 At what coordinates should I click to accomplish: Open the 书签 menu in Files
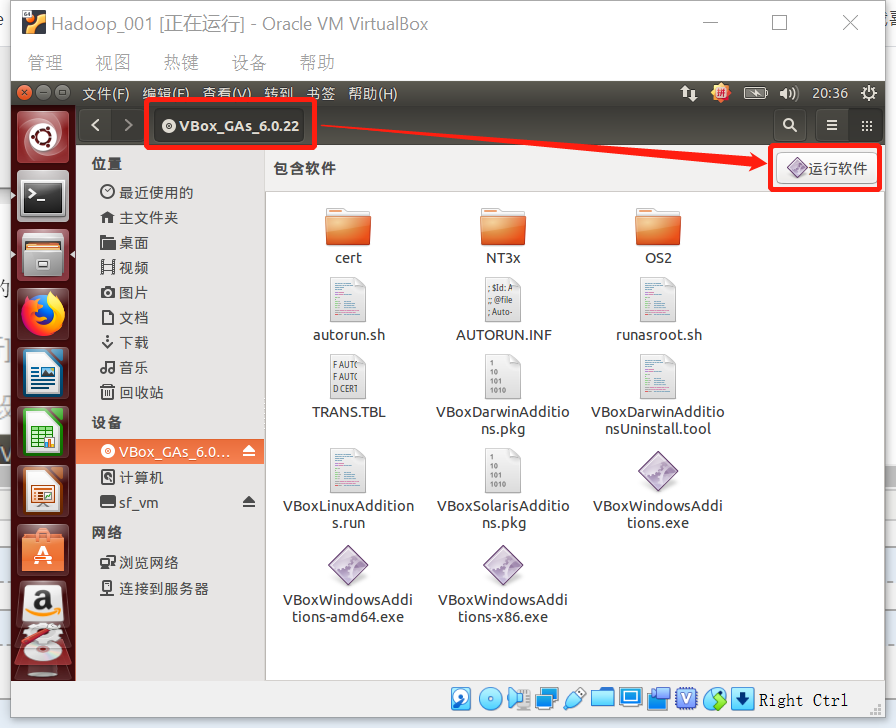coord(321,94)
